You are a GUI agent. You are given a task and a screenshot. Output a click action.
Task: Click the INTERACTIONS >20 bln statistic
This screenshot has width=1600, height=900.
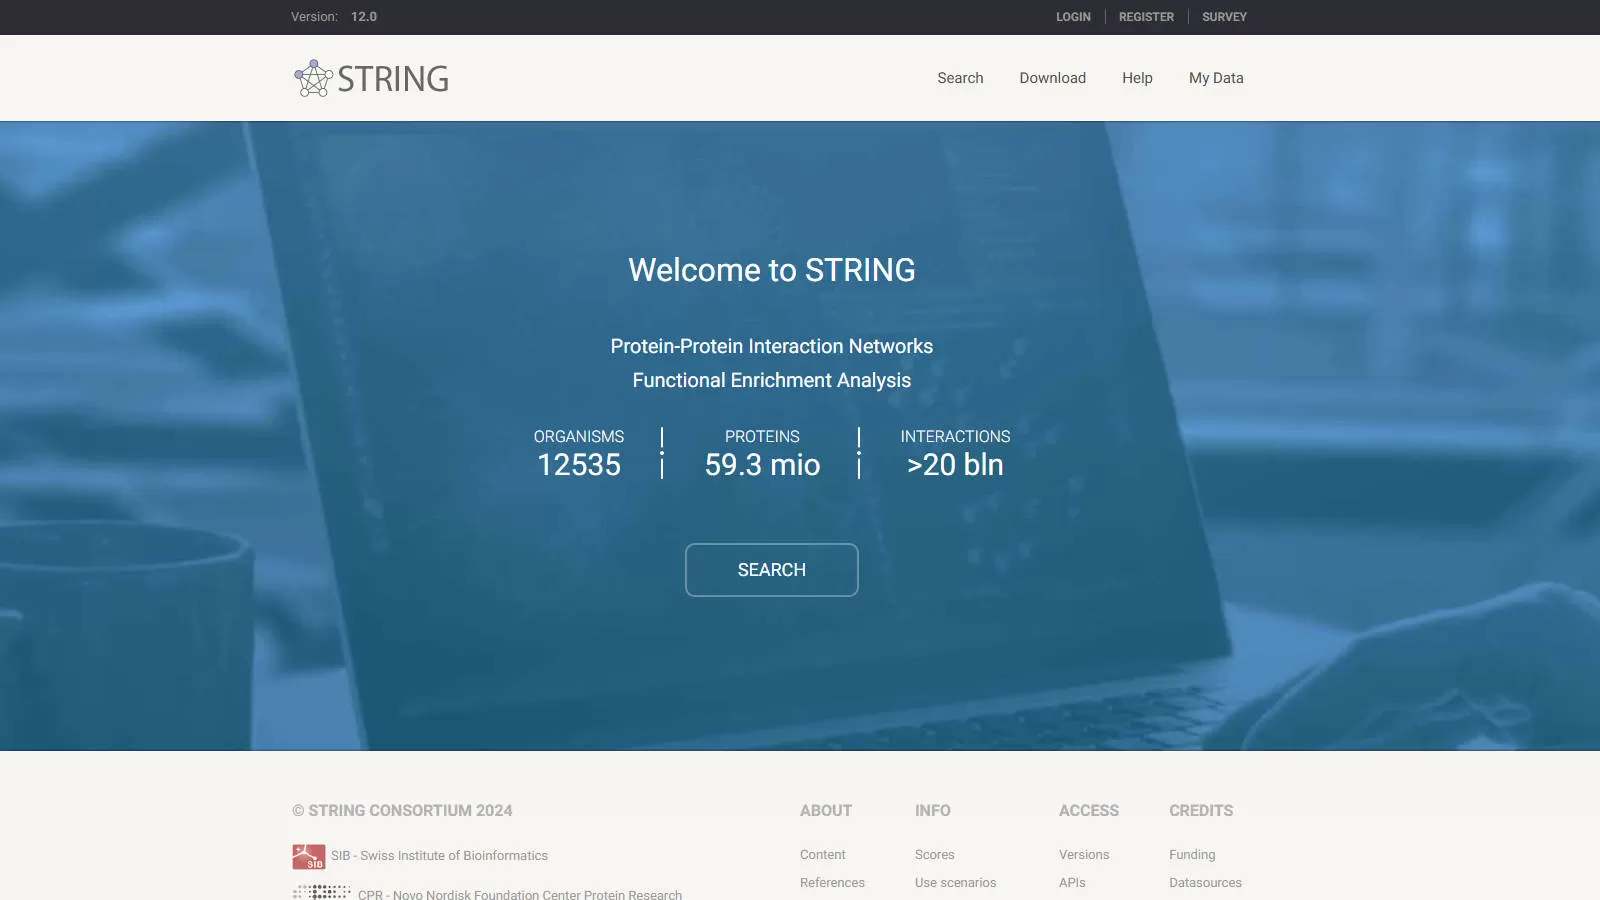[x=955, y=453]
